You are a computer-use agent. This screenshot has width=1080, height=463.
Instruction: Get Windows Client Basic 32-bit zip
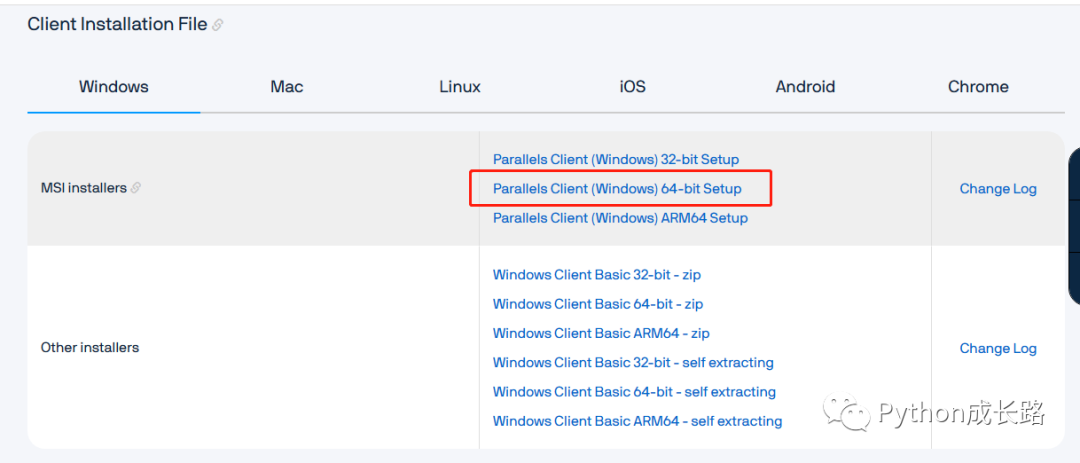click(597, 275)
